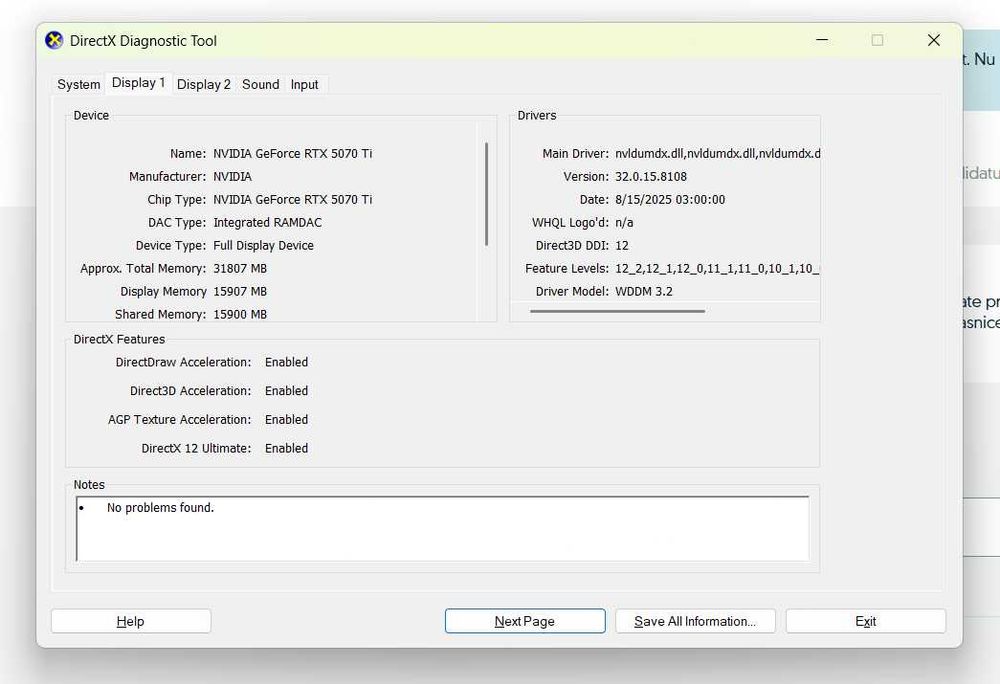Select the Display 1 tab
The image size is (1000, 684).
[138, 83]
